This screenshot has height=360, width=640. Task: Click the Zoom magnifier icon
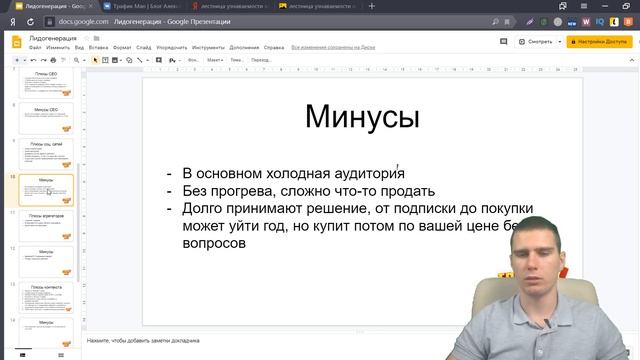pyautogui.click(x=76, y=60)
